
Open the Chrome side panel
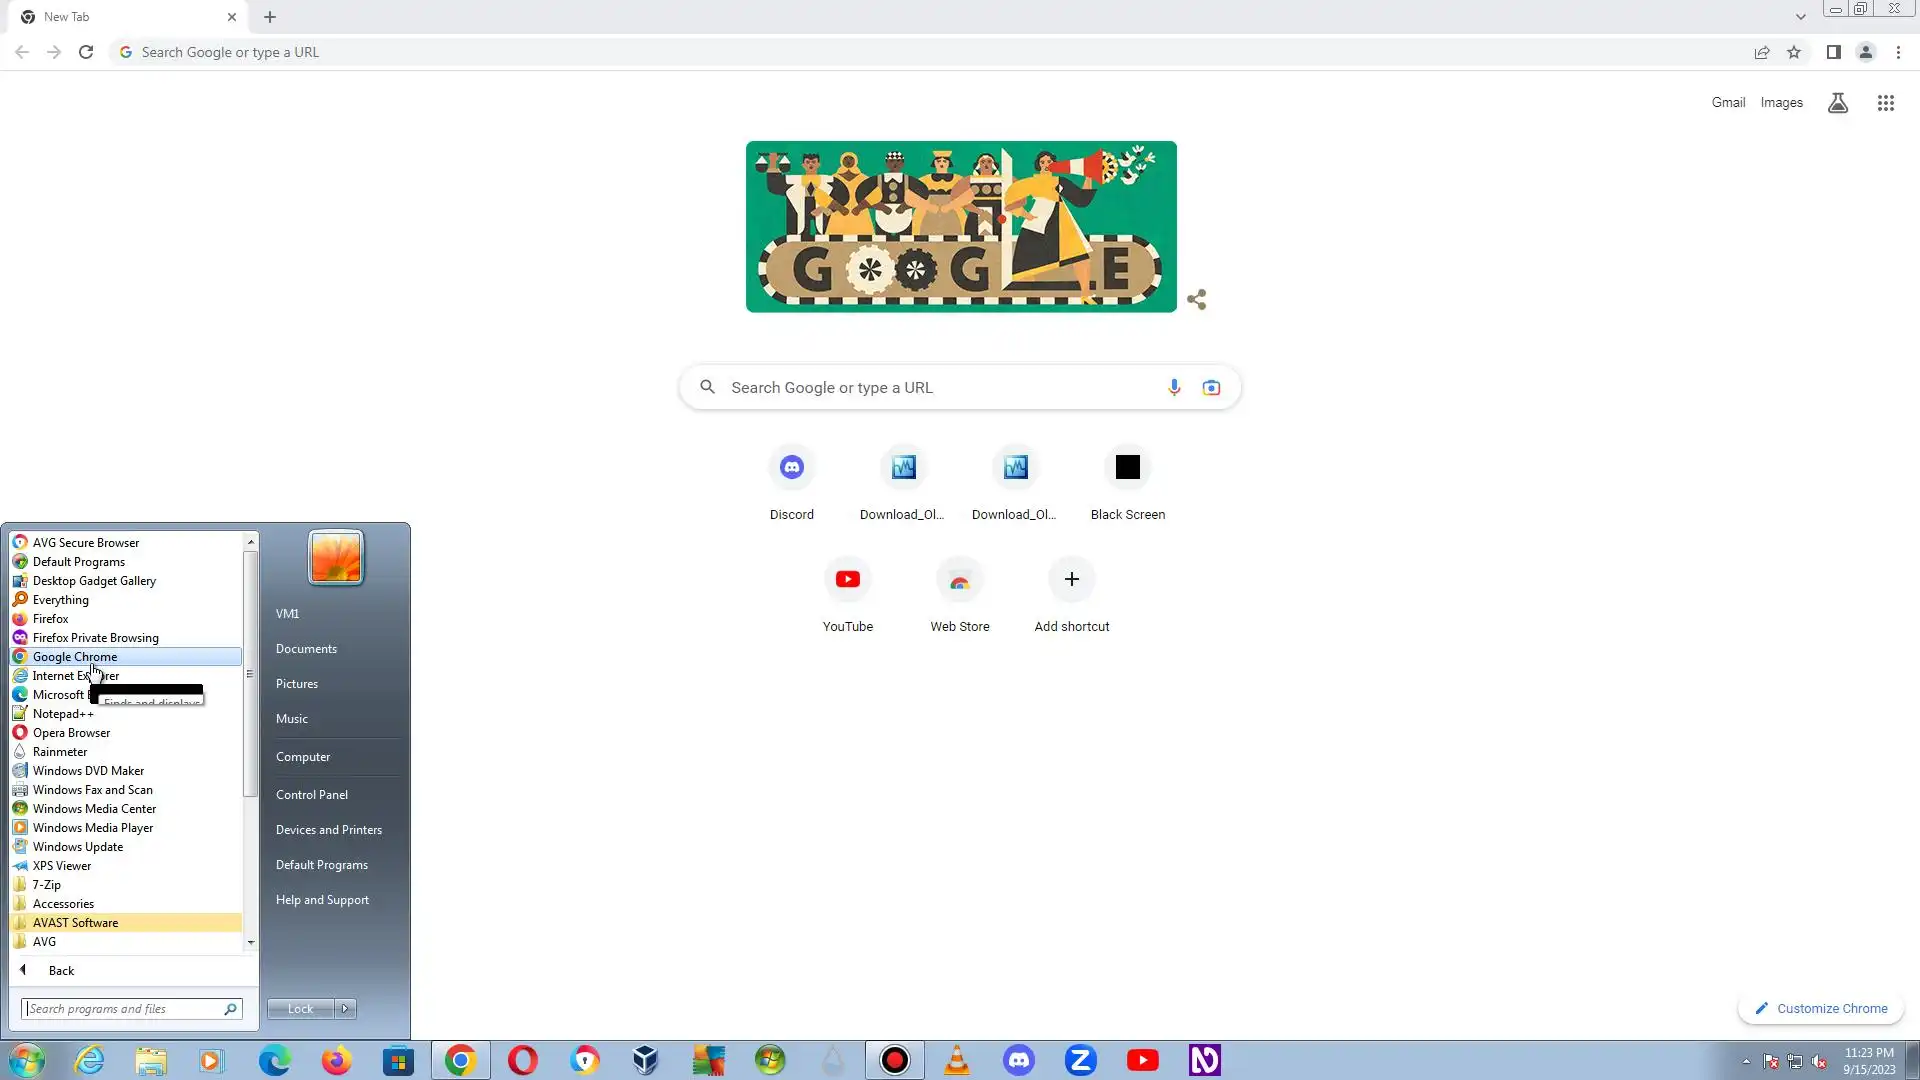(x=1833, y=52)
